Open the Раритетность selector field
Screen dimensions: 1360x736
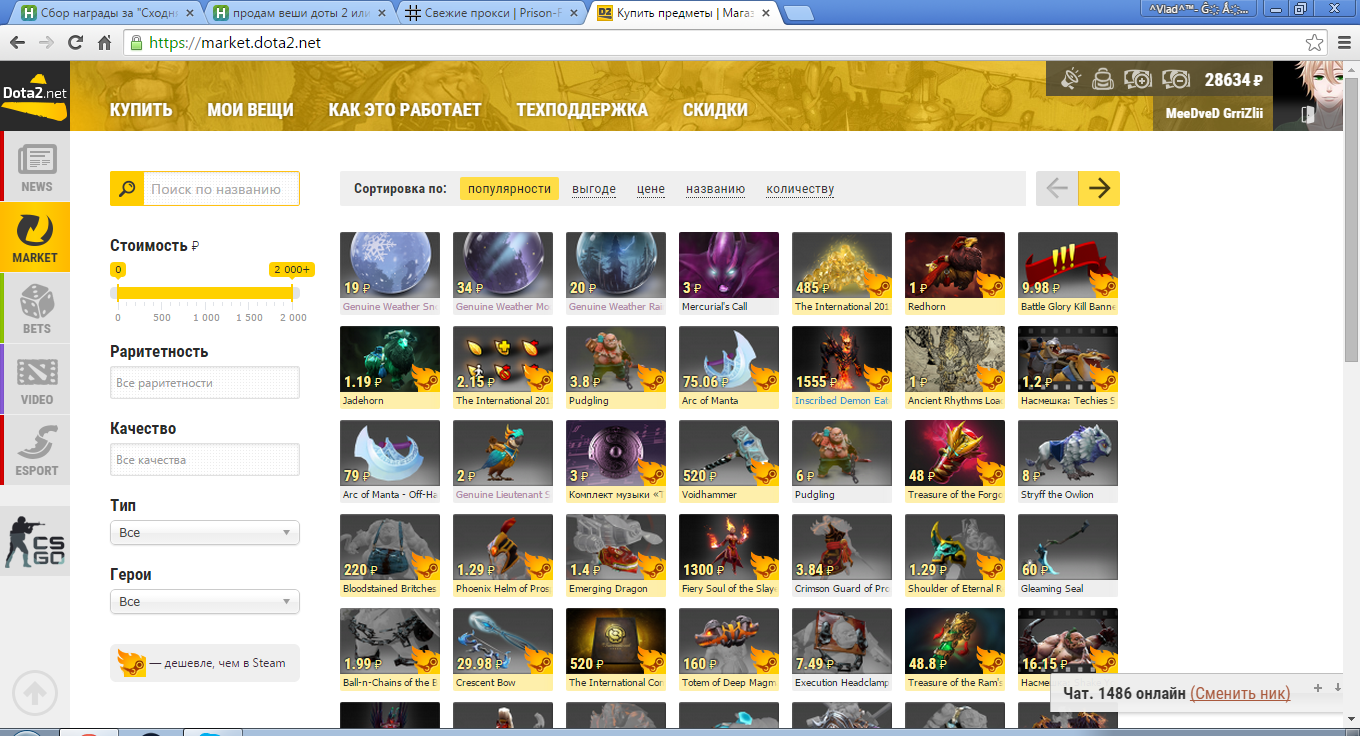tap(205, 382)
